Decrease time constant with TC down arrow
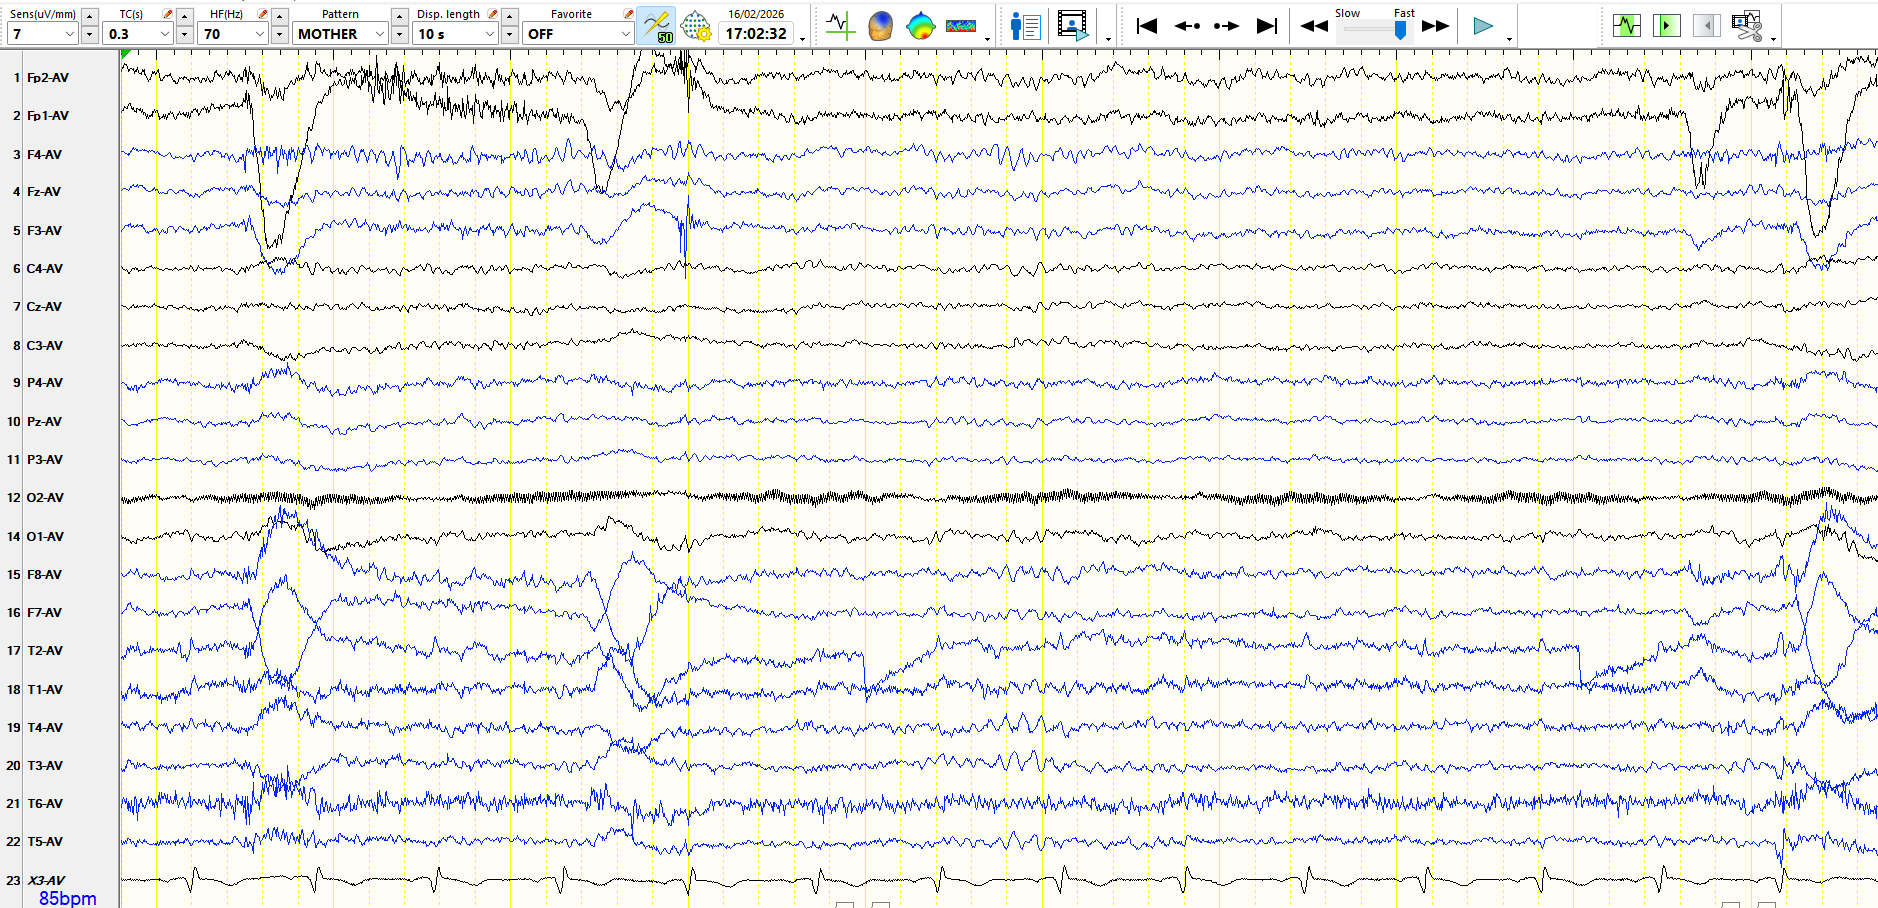The width and height of the screenshot is (1878, 908). point(184,34)
